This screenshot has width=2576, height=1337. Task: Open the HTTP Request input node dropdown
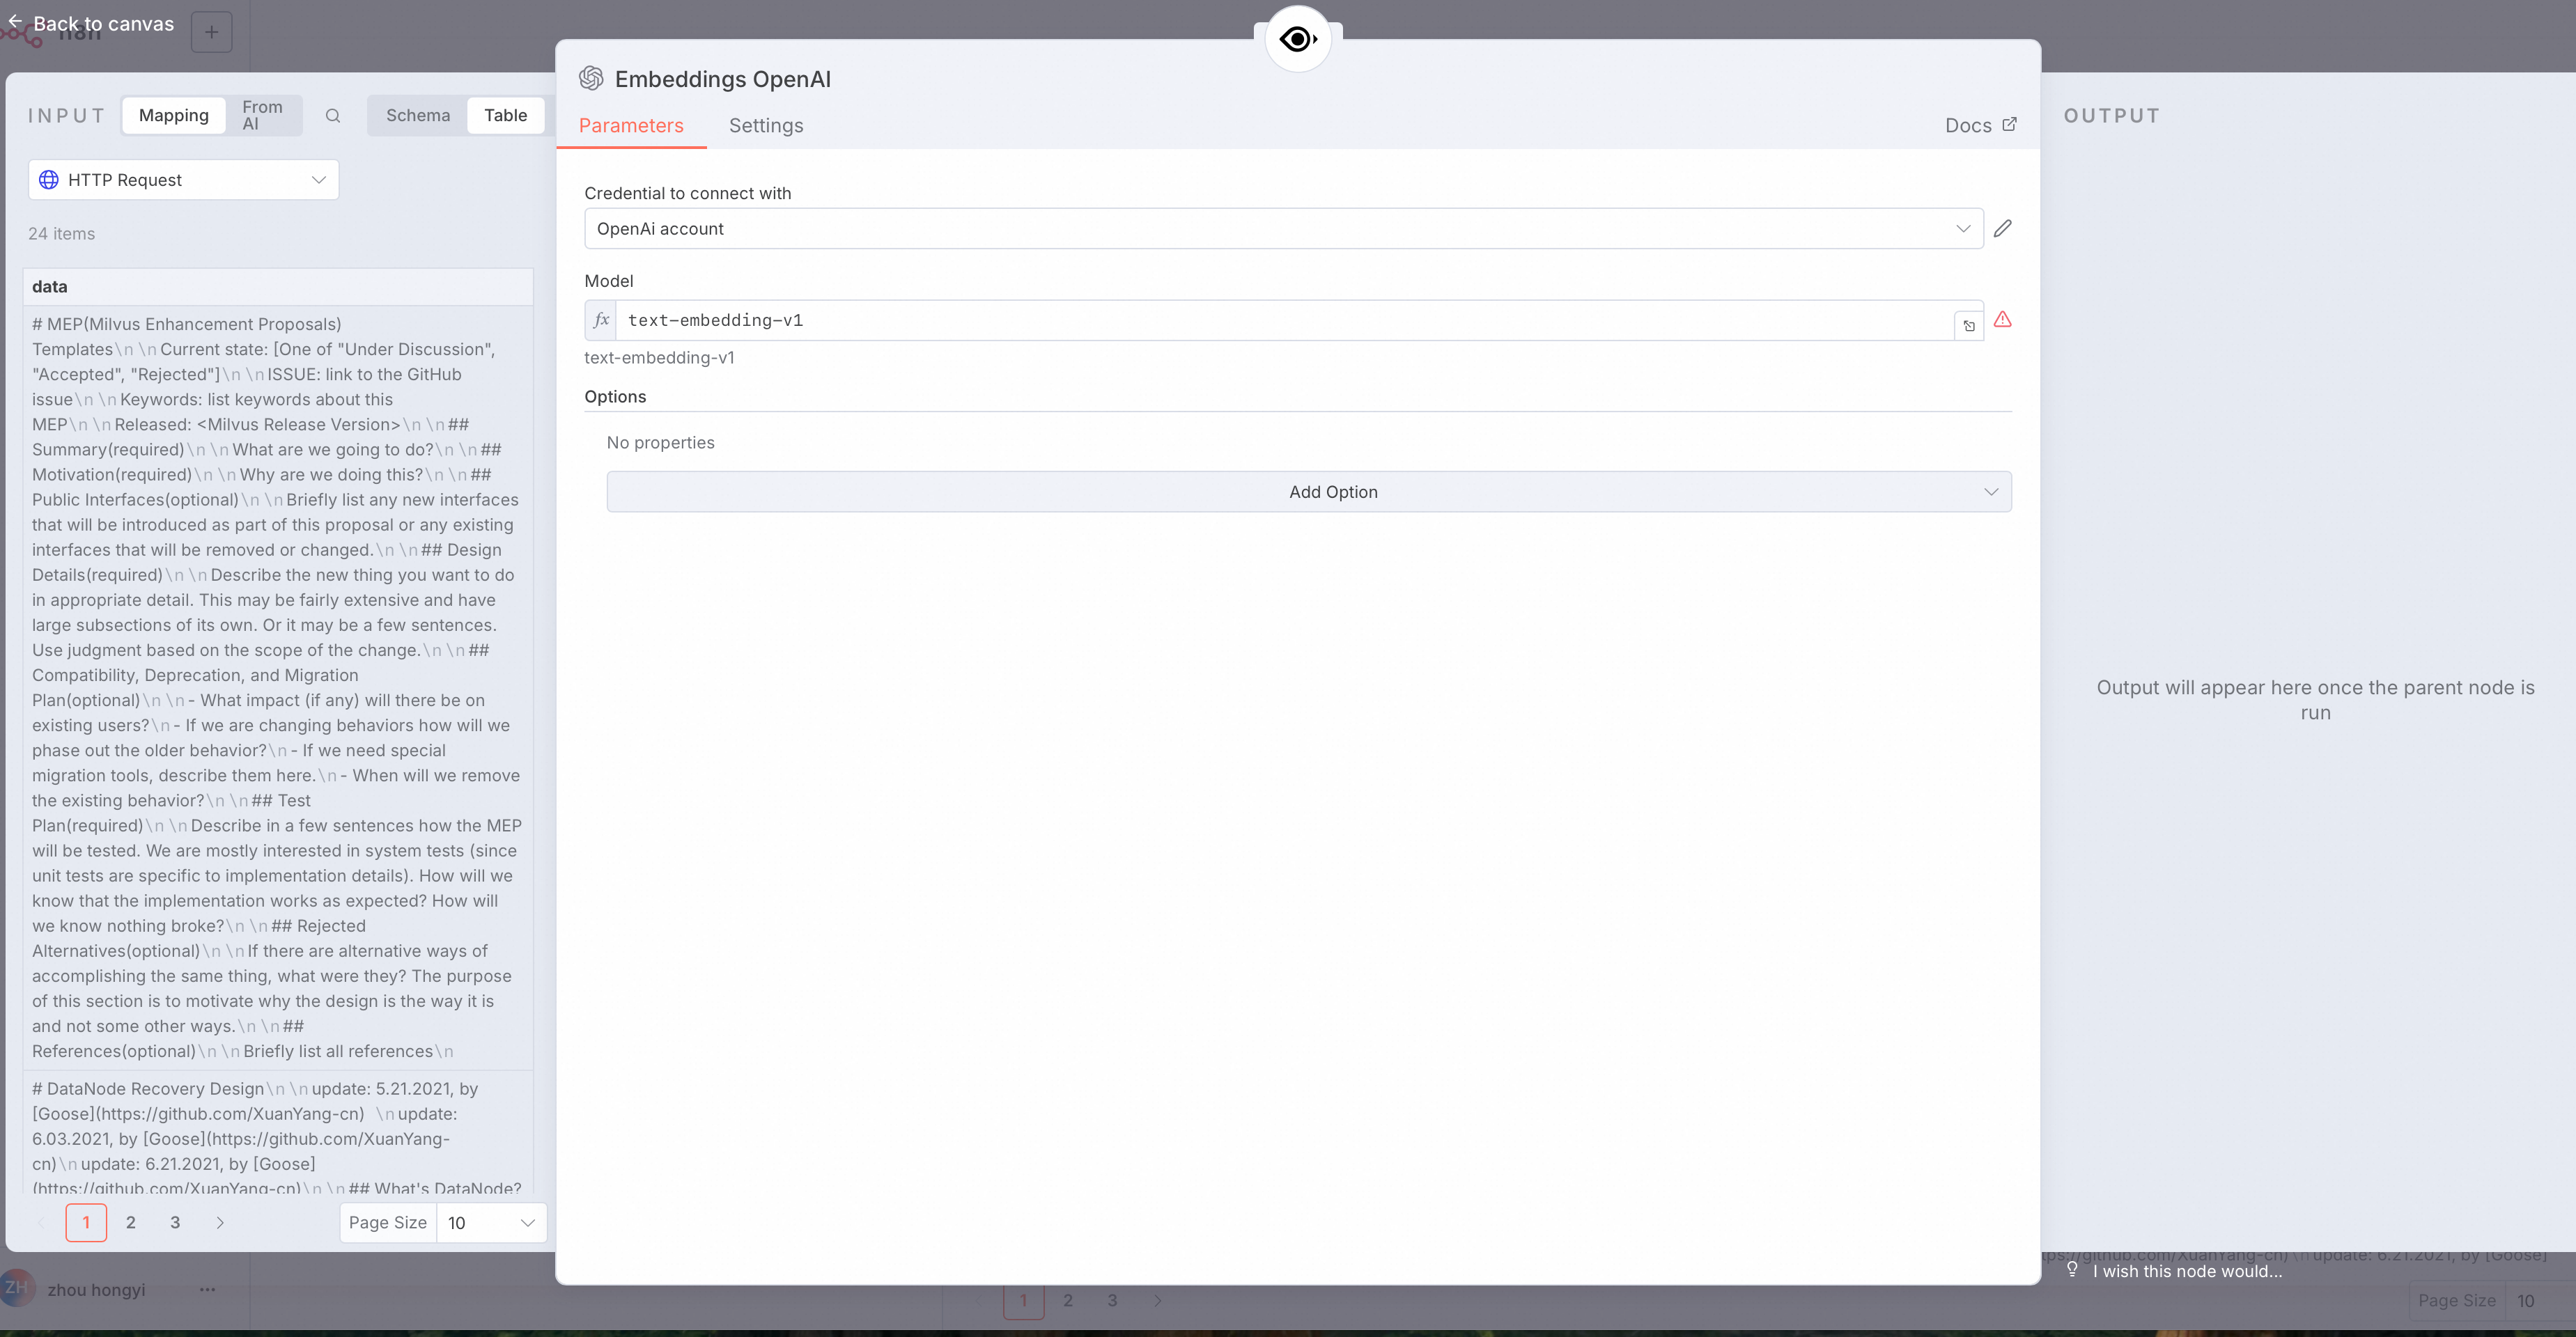click(183, 180)
